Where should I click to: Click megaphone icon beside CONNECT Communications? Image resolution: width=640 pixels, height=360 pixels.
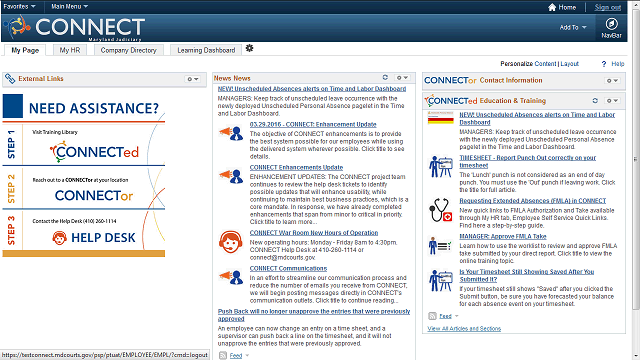click(x=231, y=277)
